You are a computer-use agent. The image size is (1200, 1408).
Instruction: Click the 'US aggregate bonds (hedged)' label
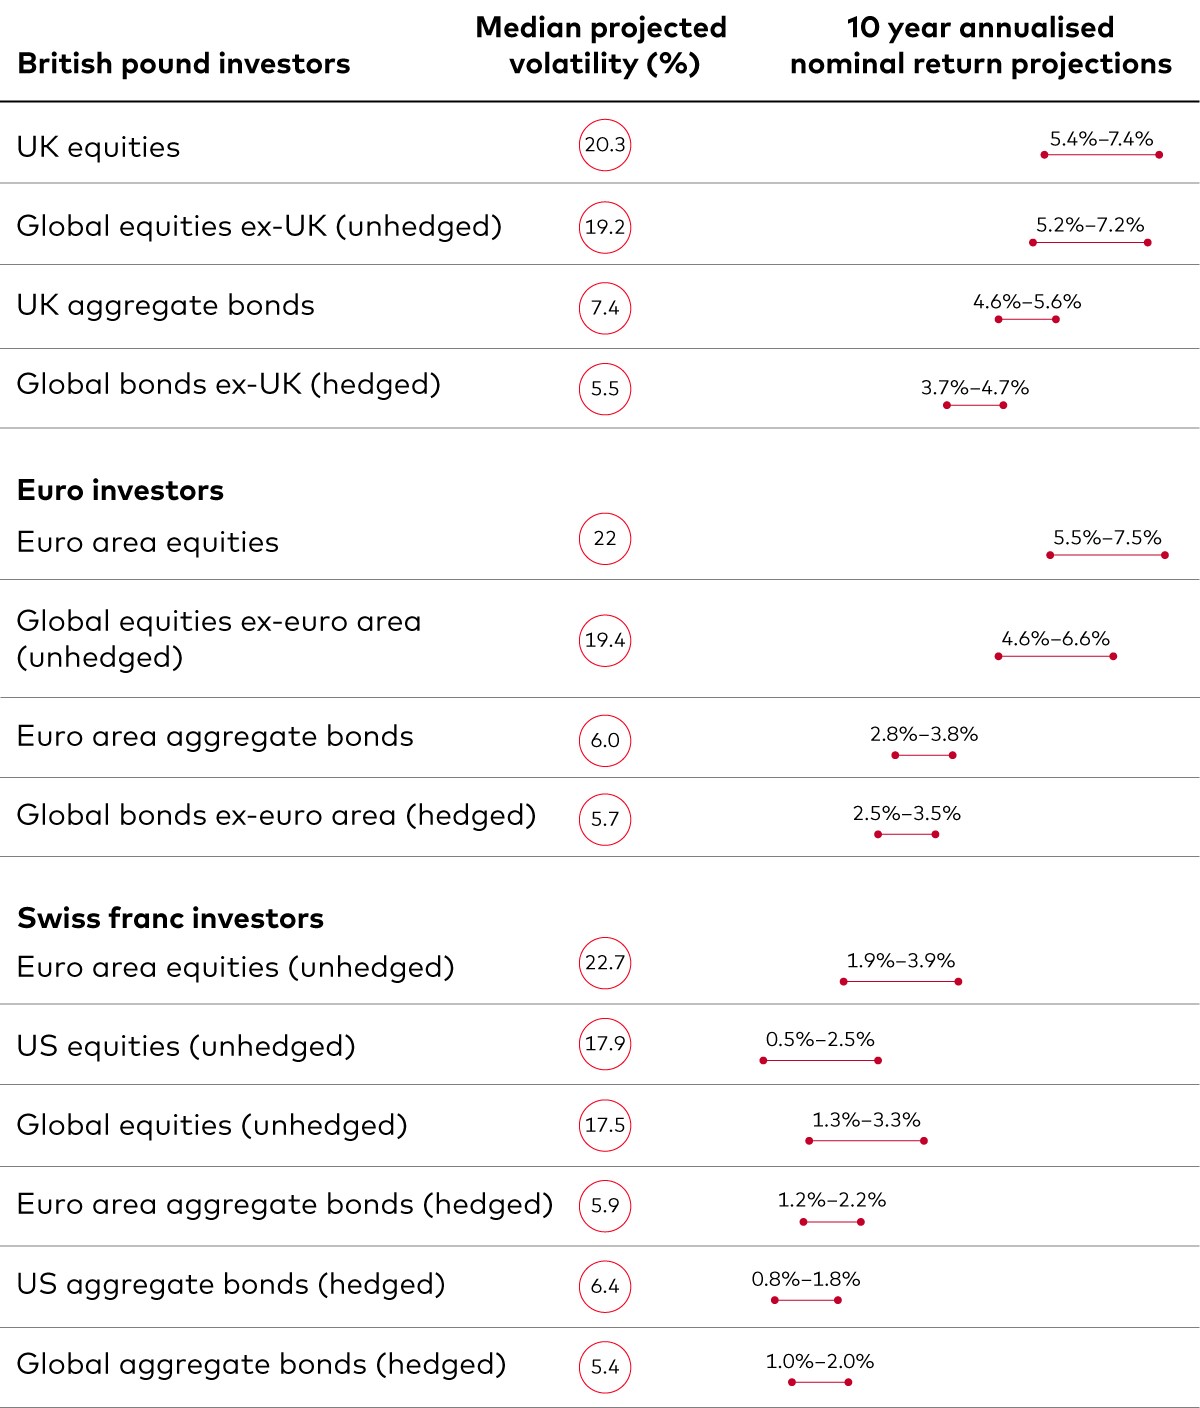231,1284
